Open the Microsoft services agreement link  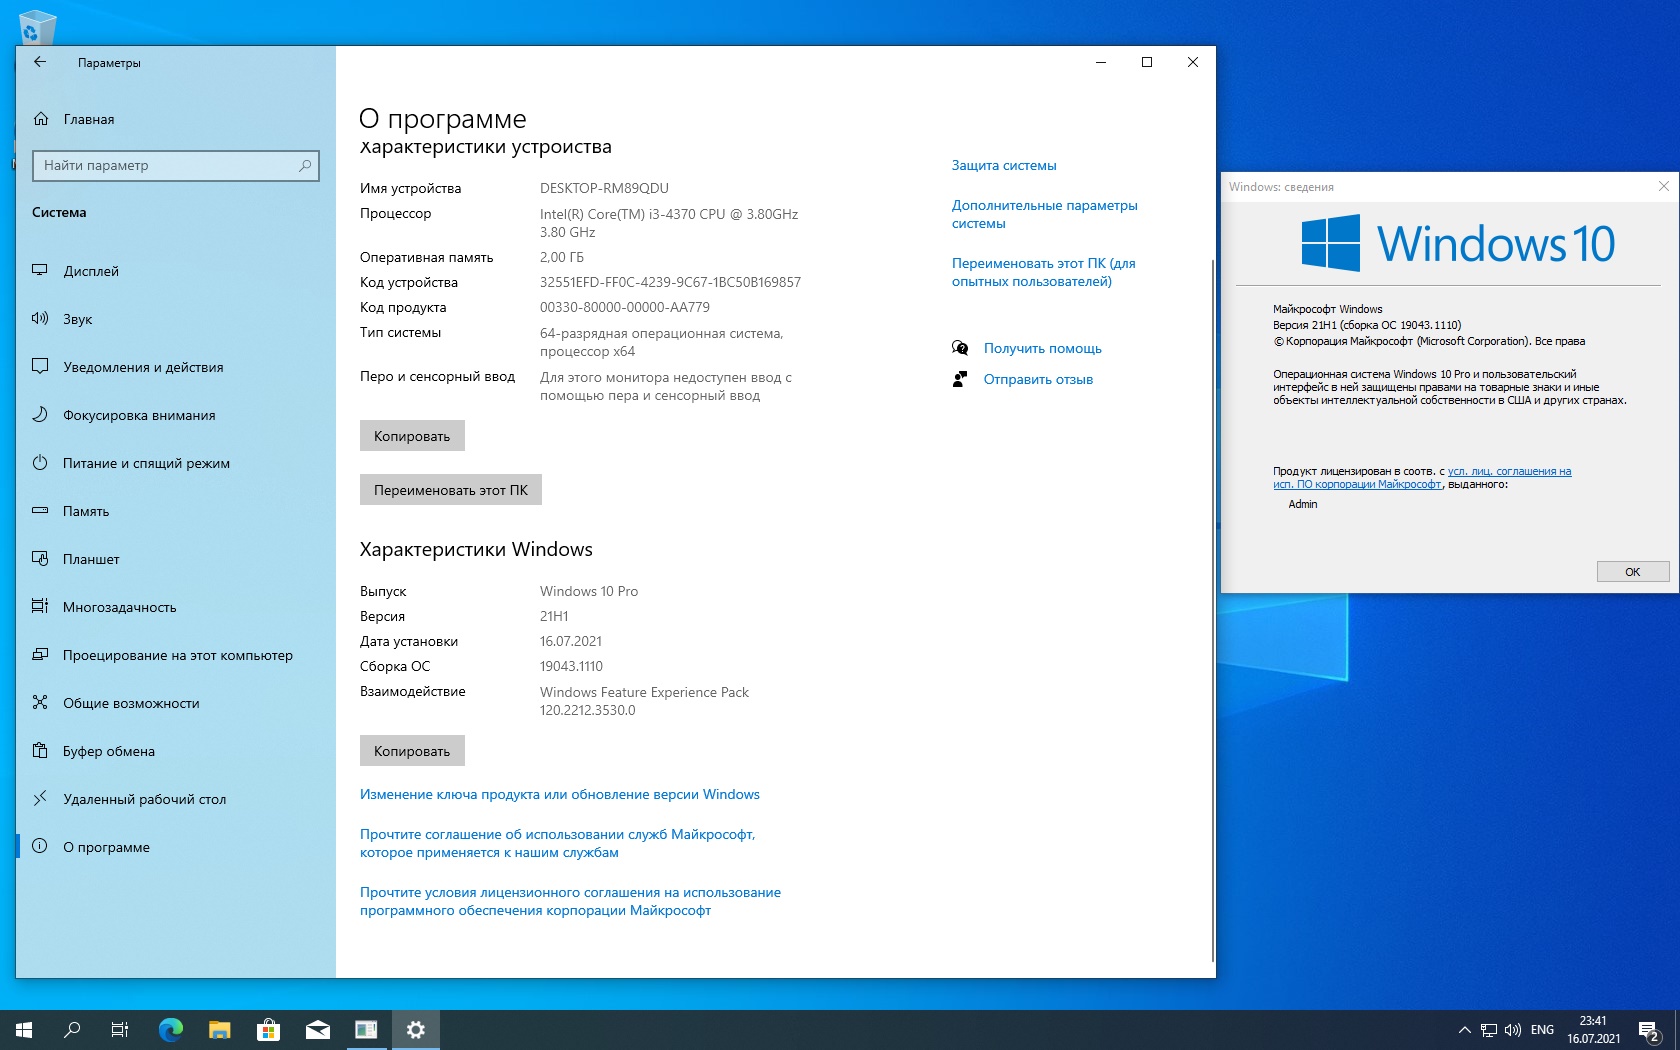(x=558, y=843)
